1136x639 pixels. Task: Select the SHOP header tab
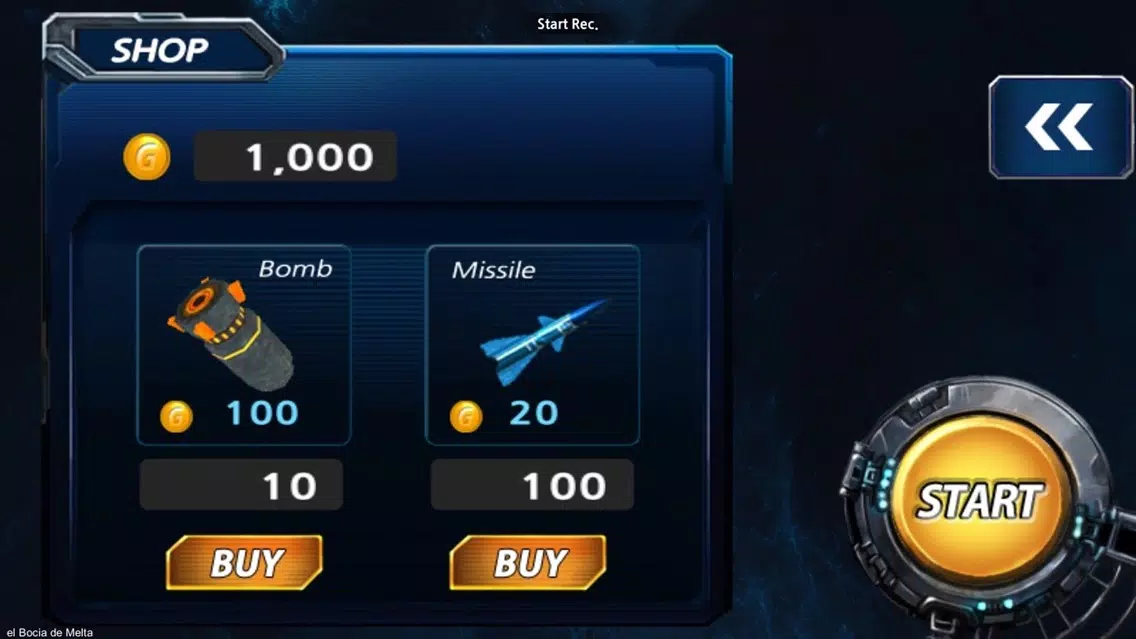[160, 50]
